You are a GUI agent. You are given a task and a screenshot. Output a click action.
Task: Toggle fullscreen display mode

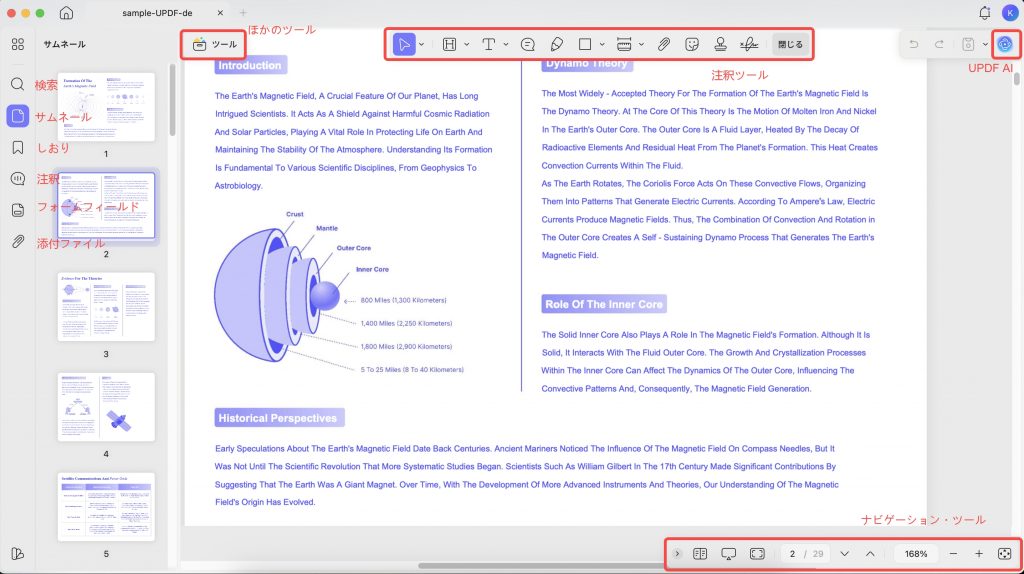pos(757,554)
